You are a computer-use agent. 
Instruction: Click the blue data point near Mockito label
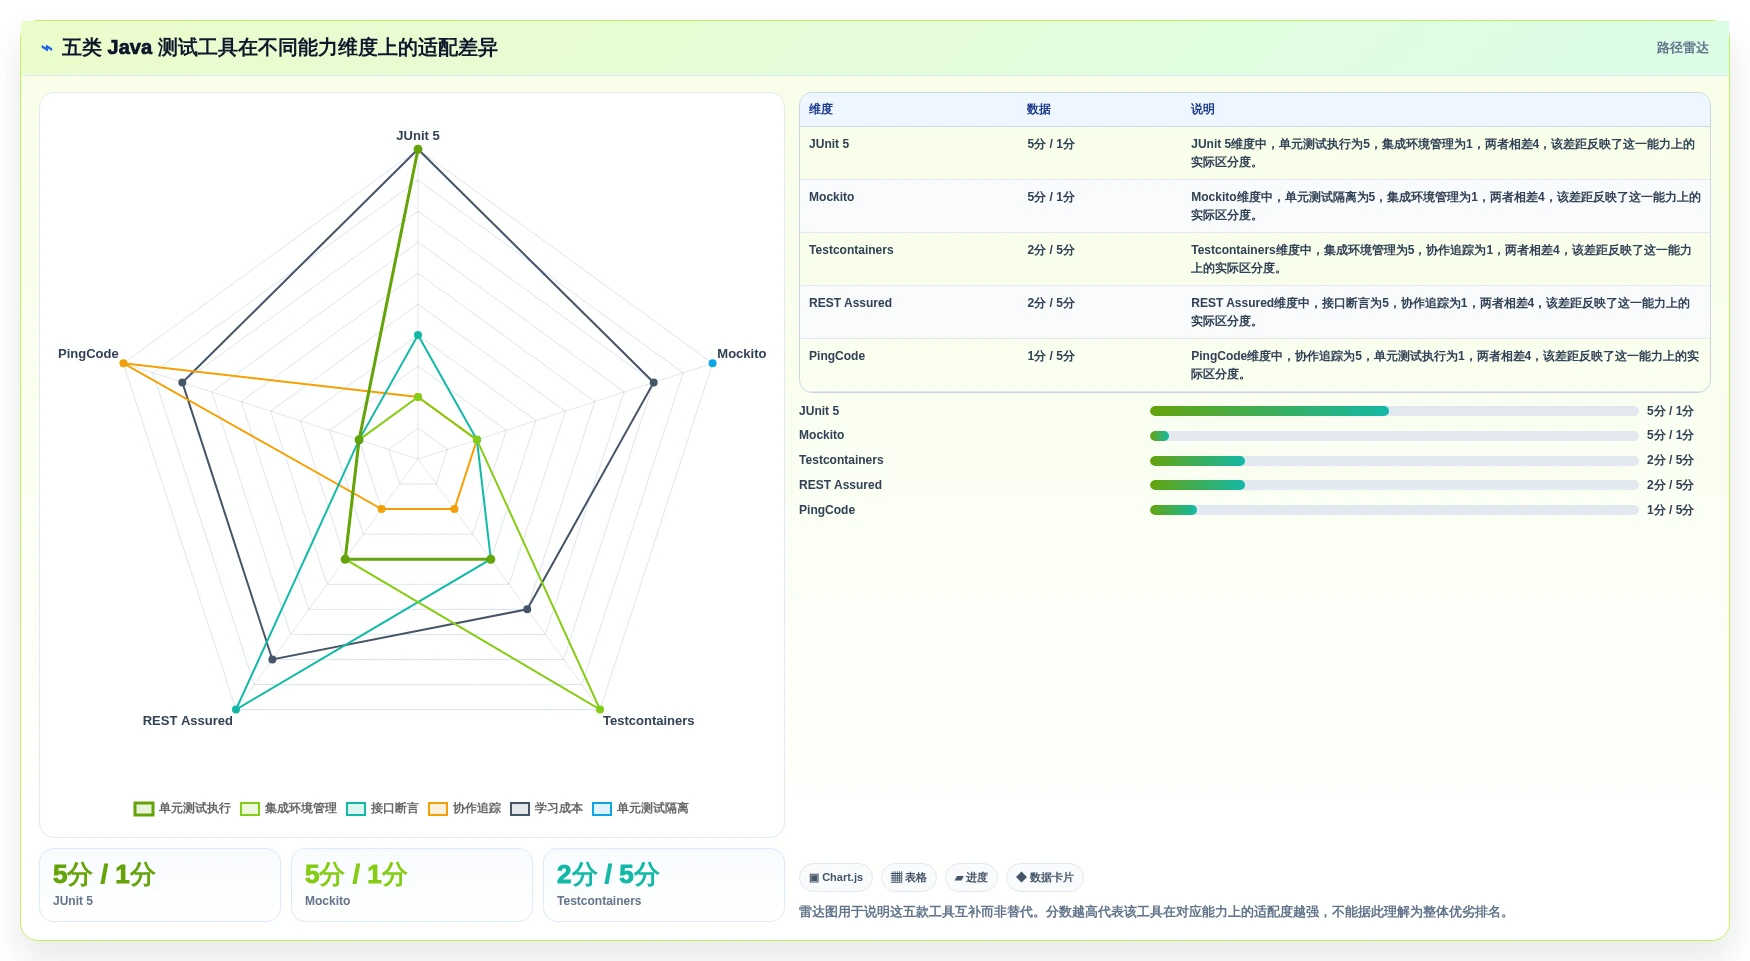(x=712, y=363)
